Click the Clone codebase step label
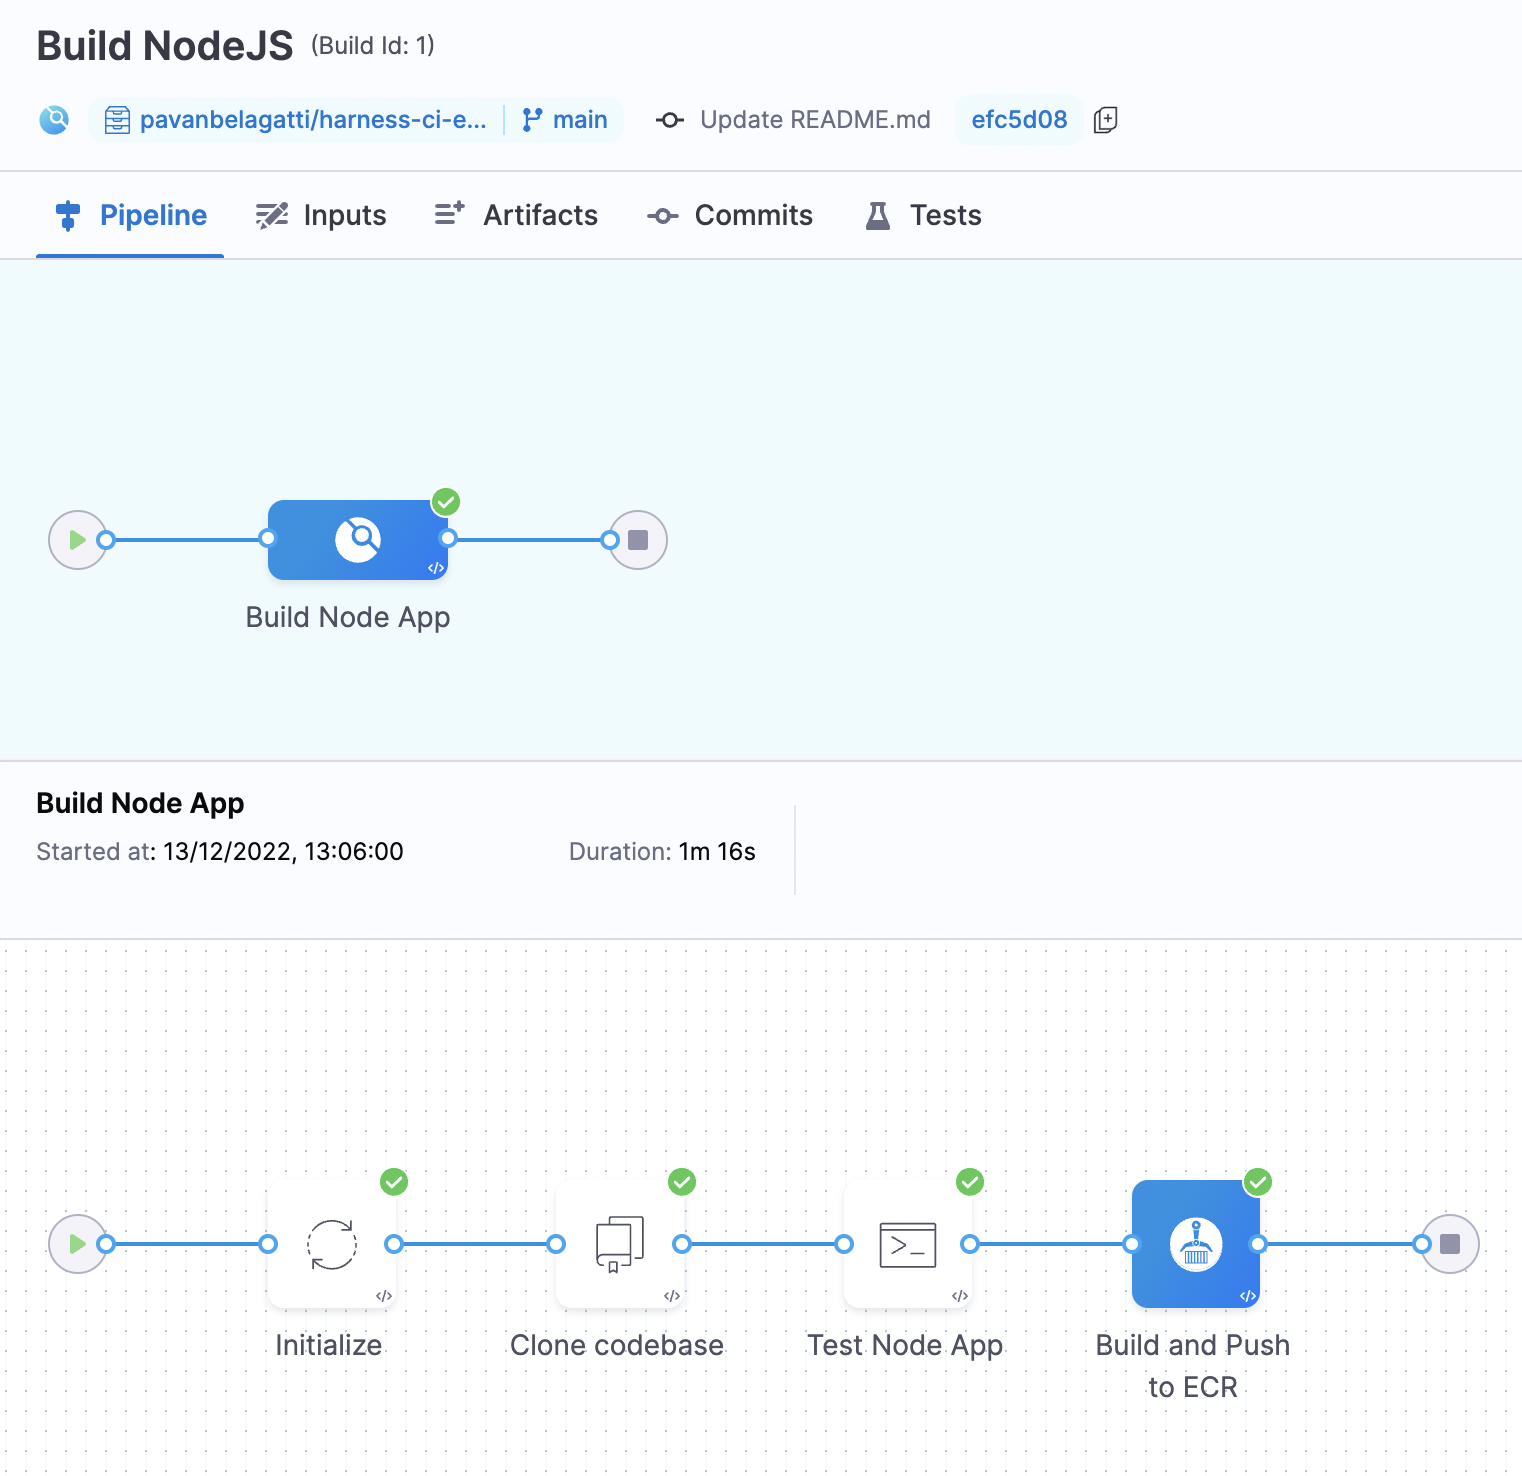This screenshot has height=1476, width=1522. click(x=617, y=1345)
